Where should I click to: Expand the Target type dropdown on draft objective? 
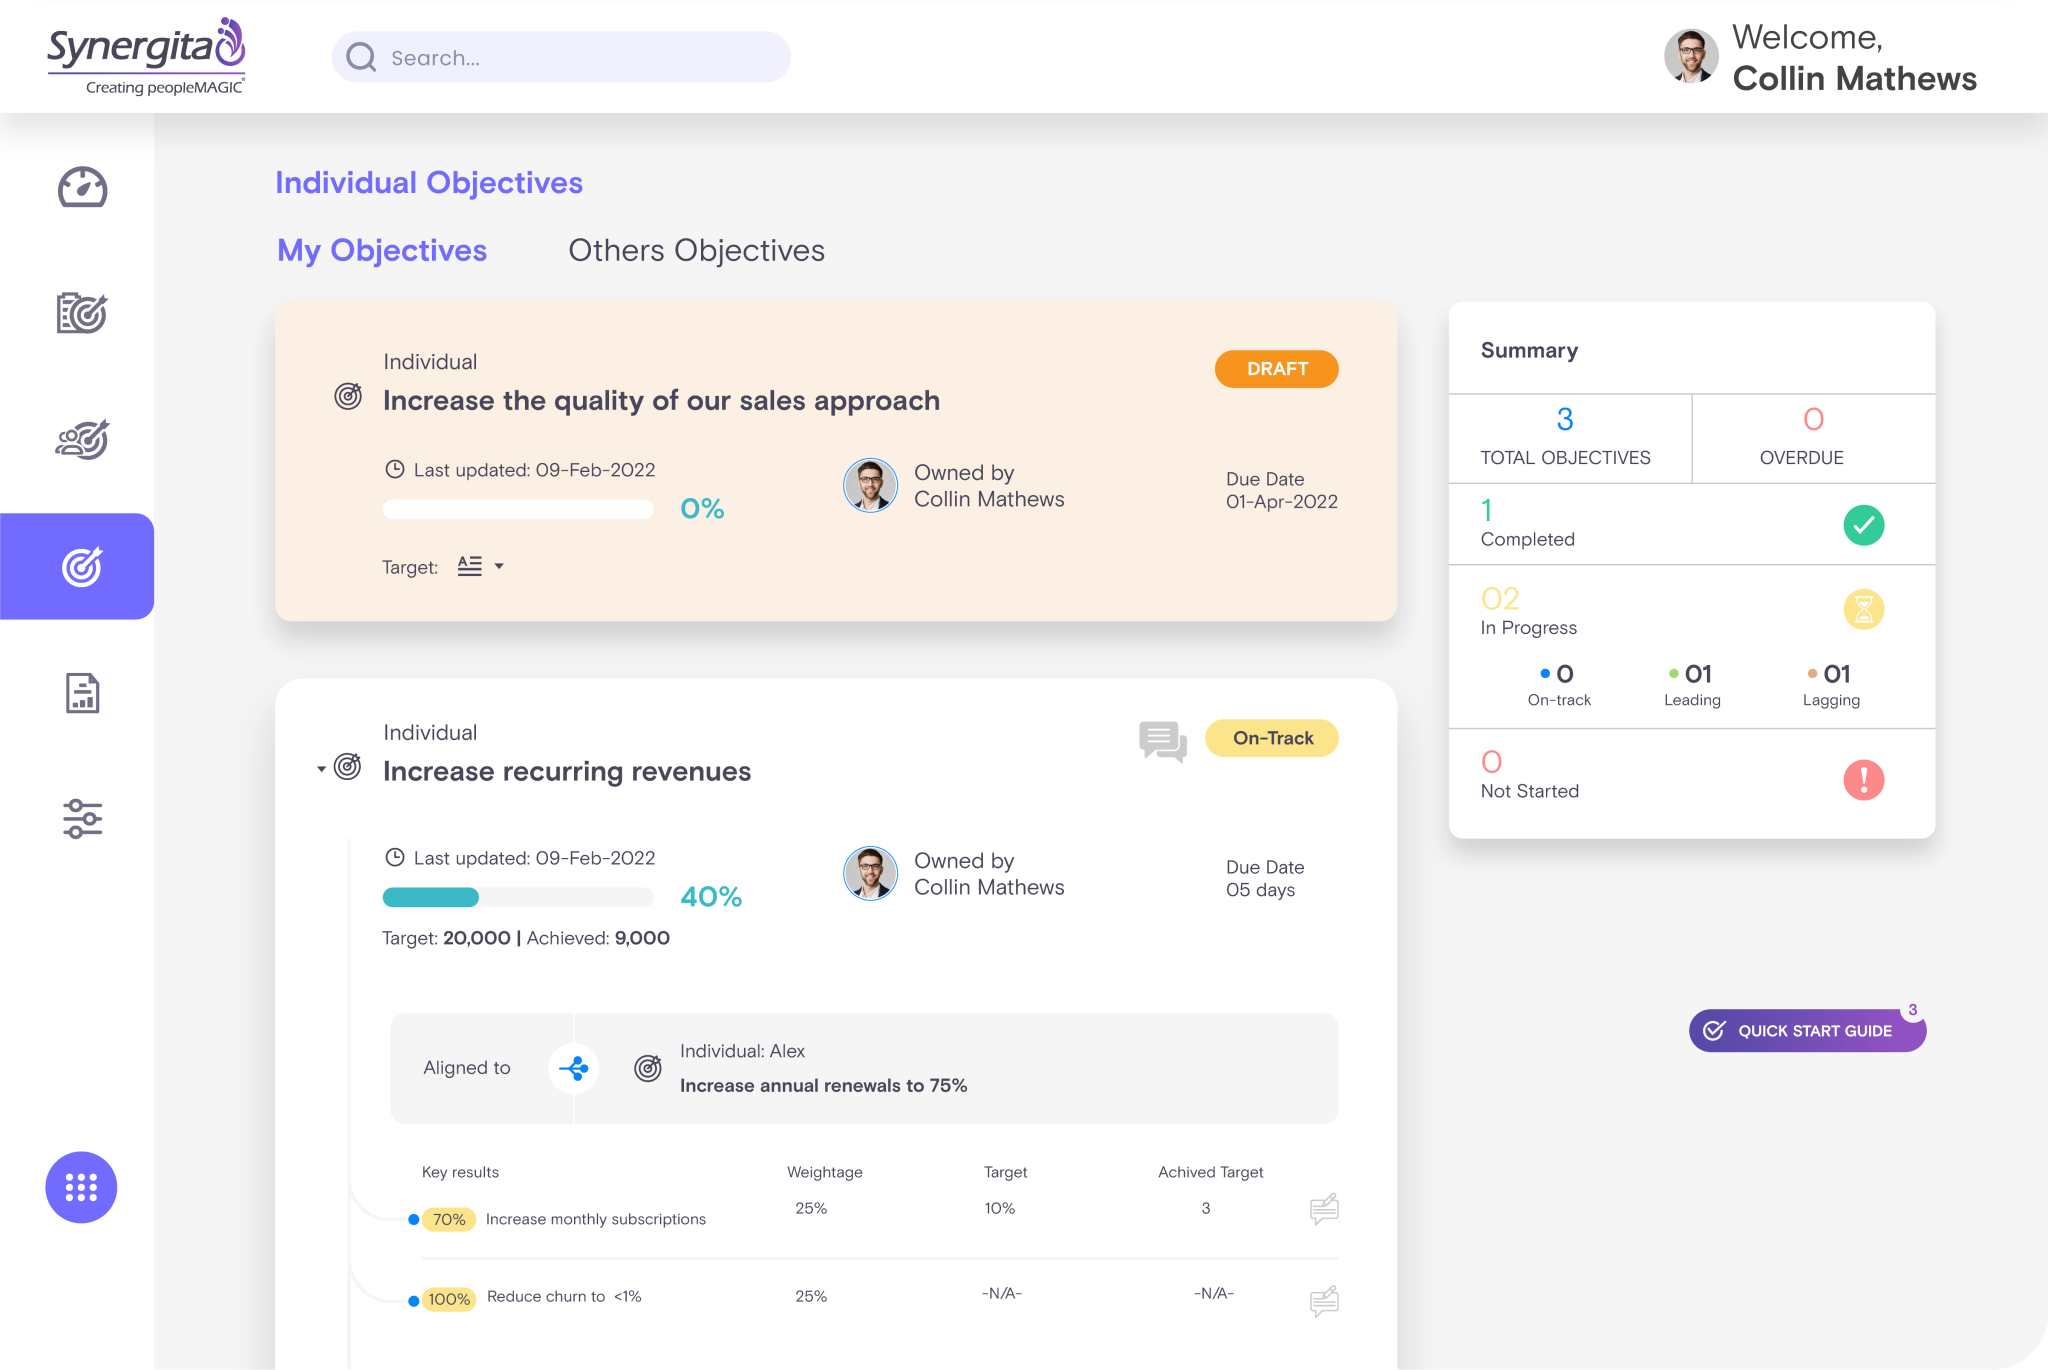(x=481, y=566)
